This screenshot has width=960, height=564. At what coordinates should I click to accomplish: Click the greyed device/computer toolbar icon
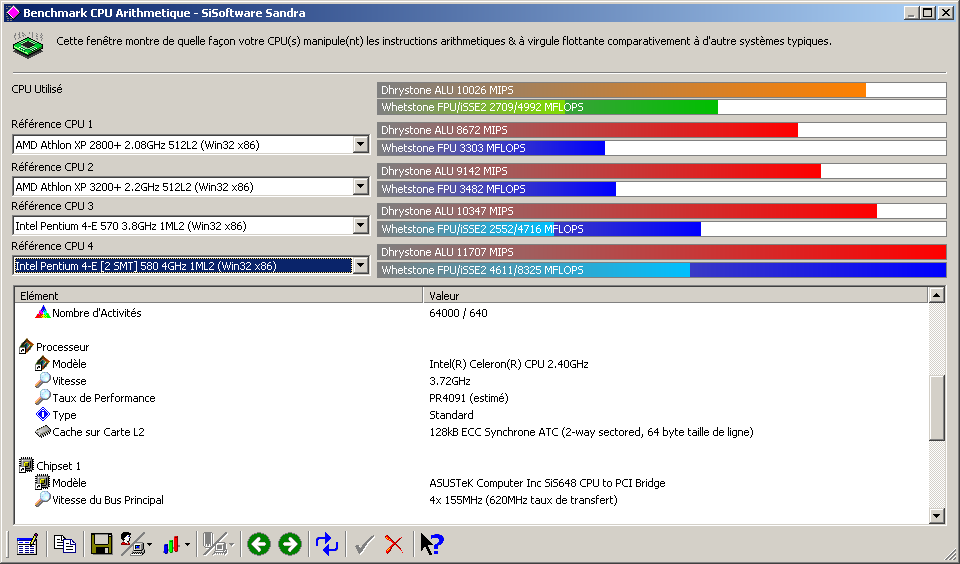(x=214, y=544)
